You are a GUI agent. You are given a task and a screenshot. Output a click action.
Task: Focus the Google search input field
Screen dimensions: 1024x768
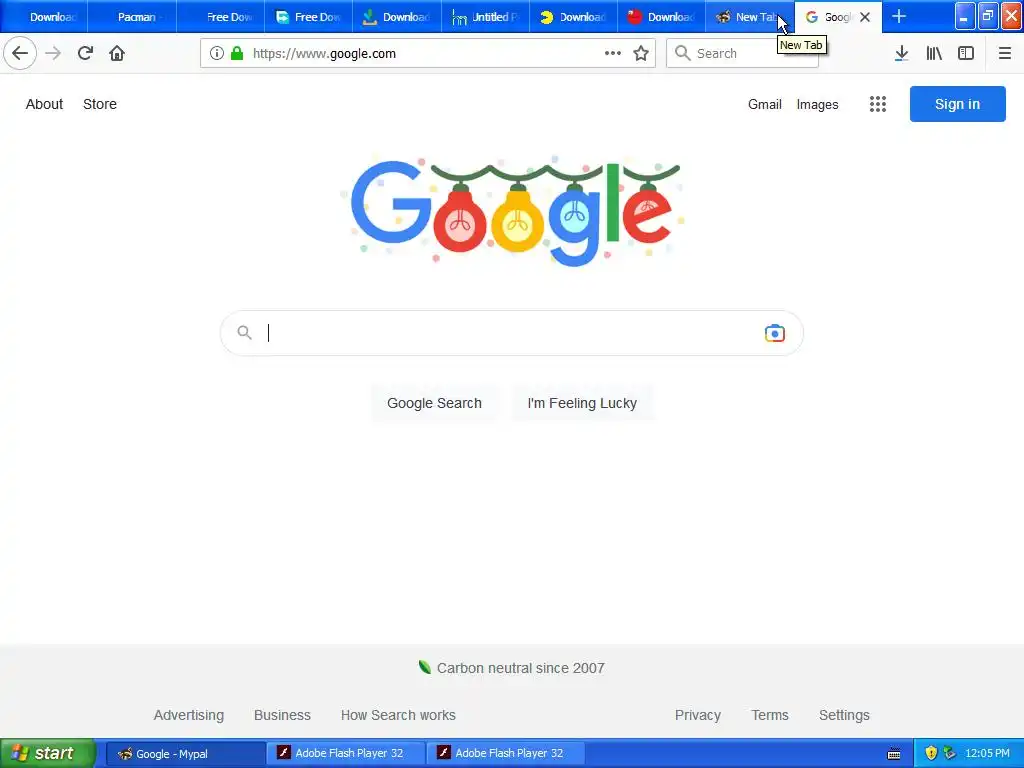coord(512,333)
